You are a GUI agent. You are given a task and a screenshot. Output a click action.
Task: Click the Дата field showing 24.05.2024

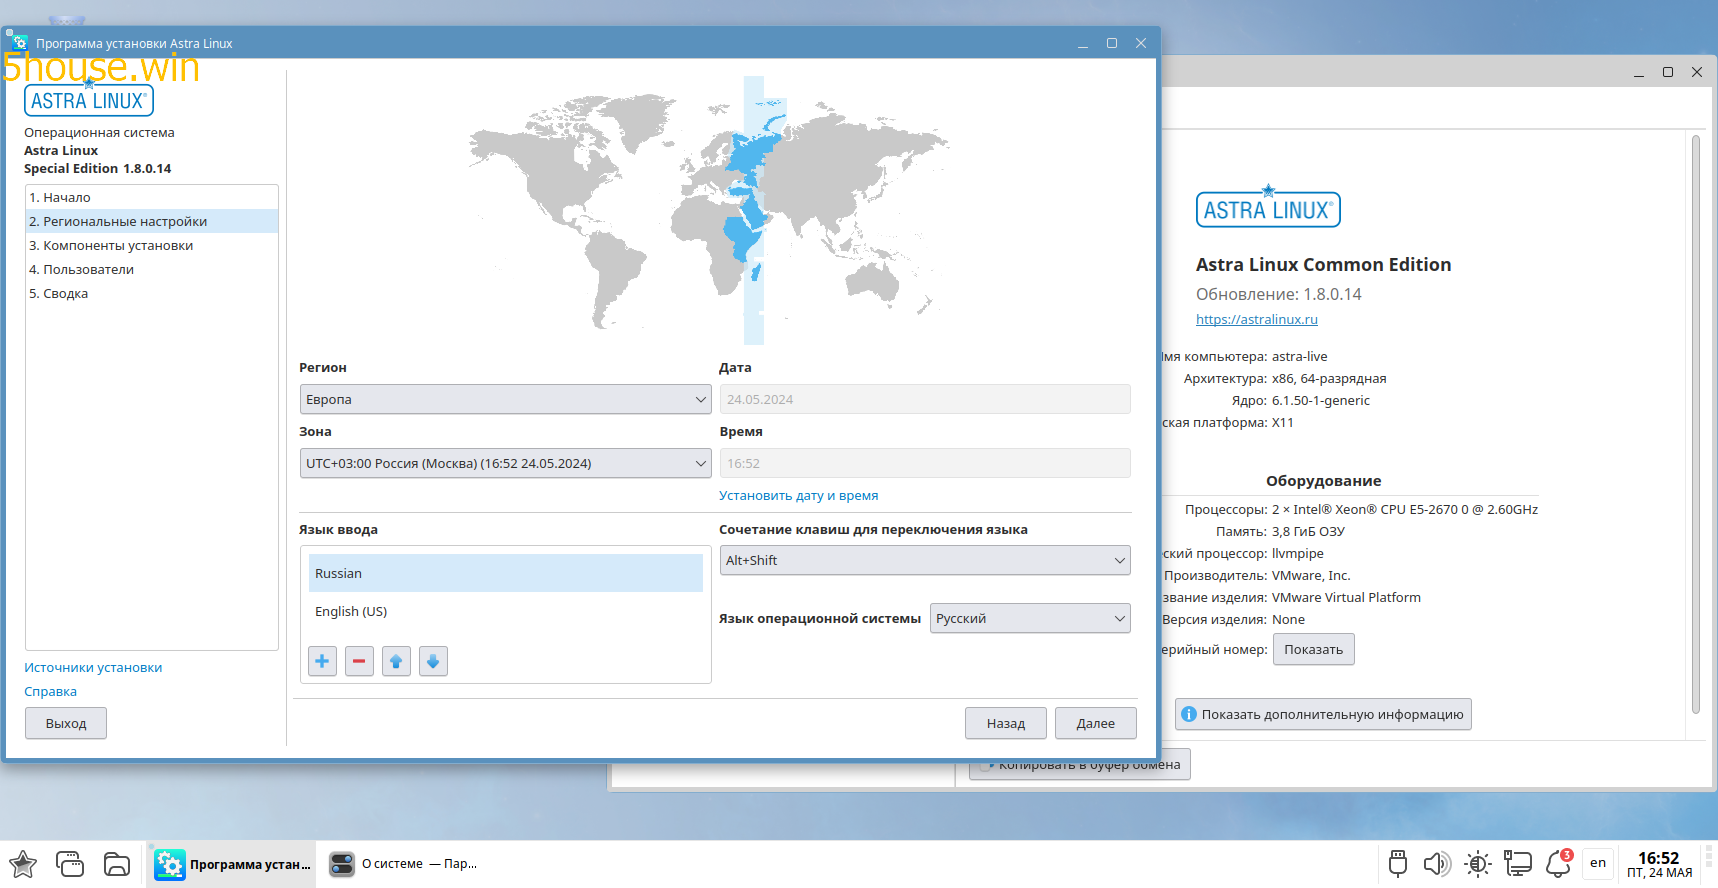925,399
